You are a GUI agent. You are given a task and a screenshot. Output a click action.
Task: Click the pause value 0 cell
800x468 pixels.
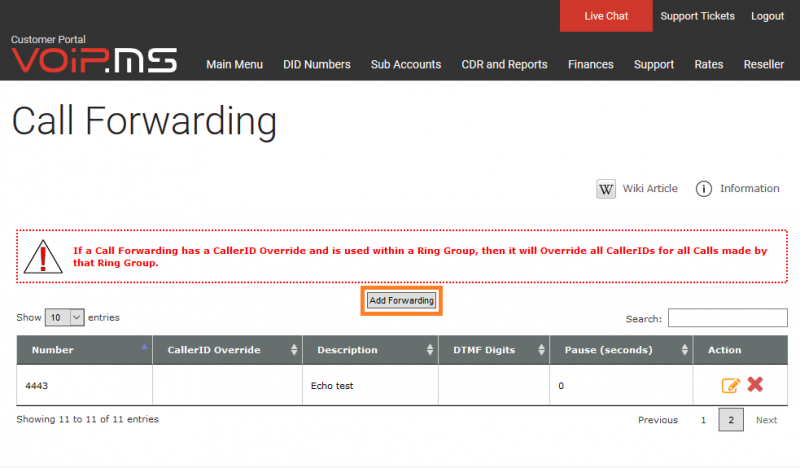(621, 385)
